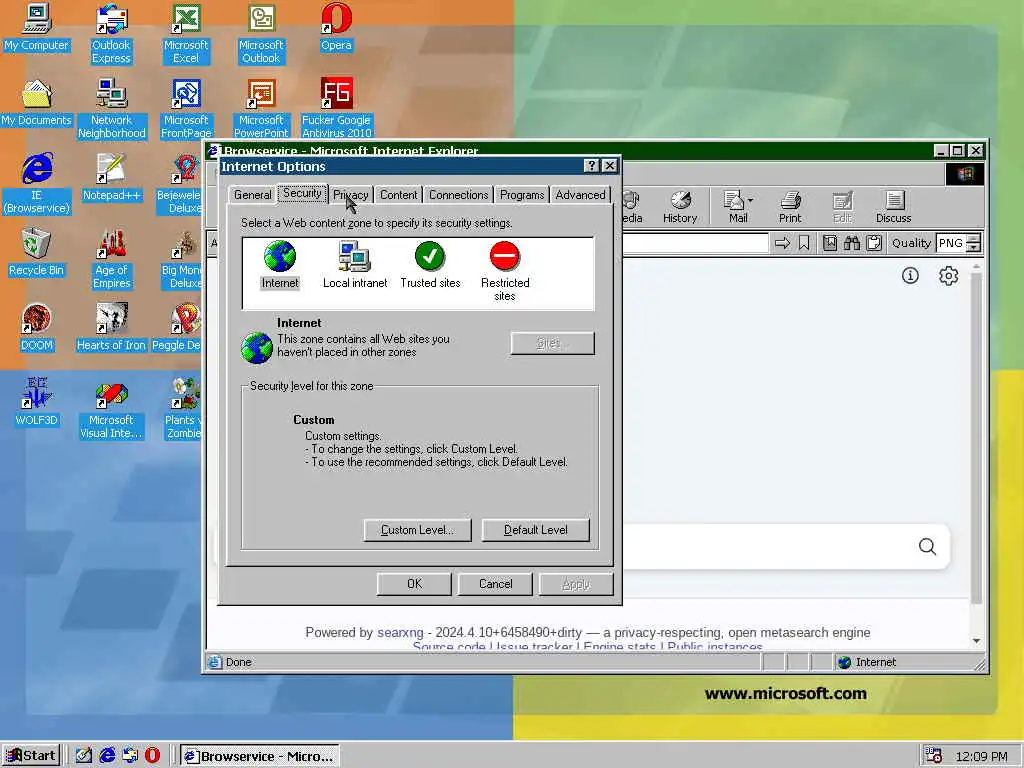Screen dimensions: 1024x768
Task: Open the searxng link in page footer
Action: (400, 632)
